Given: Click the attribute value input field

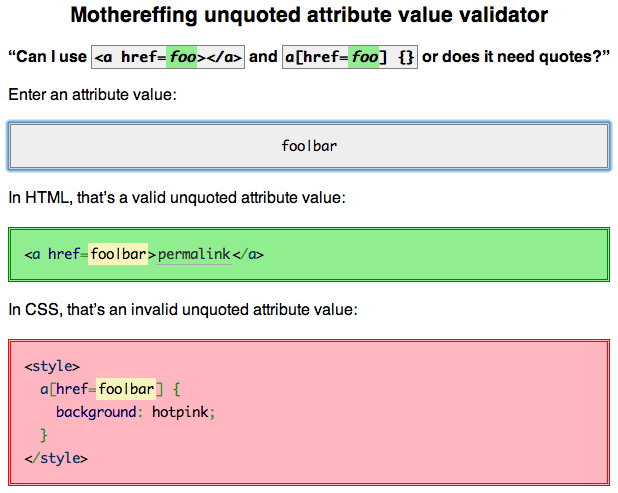Looking at the screenshot, I should [309, 146].
